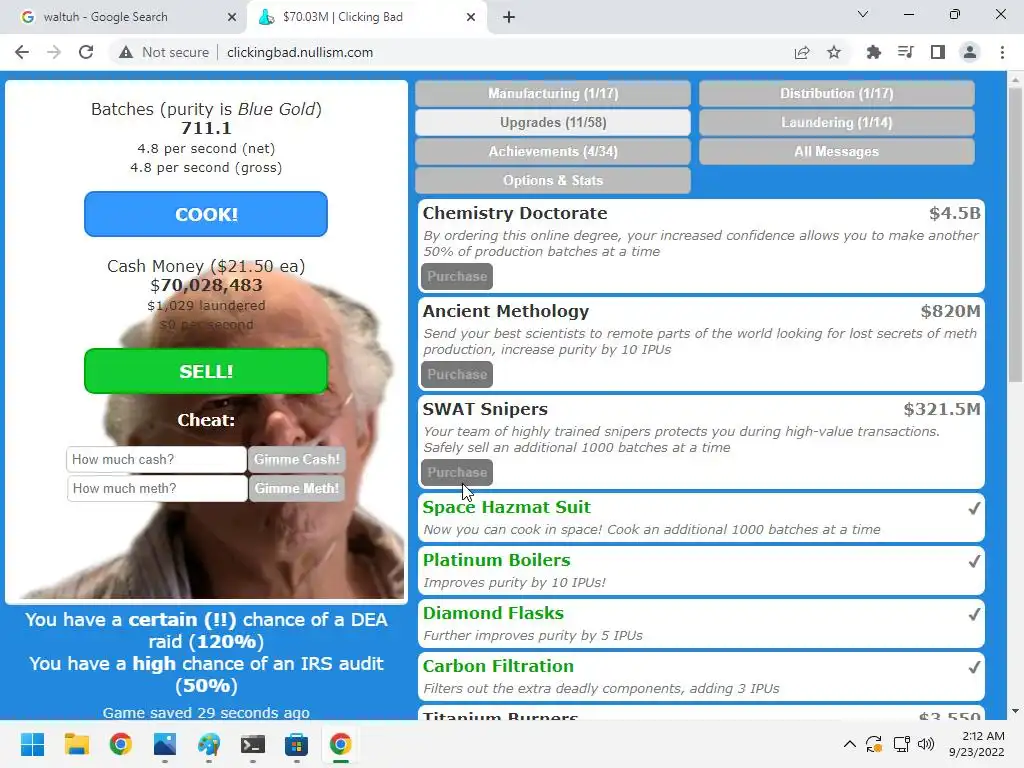Click the green SELL! button
The height and width of the screenshot is (768, 1024).
coord(206,371)
